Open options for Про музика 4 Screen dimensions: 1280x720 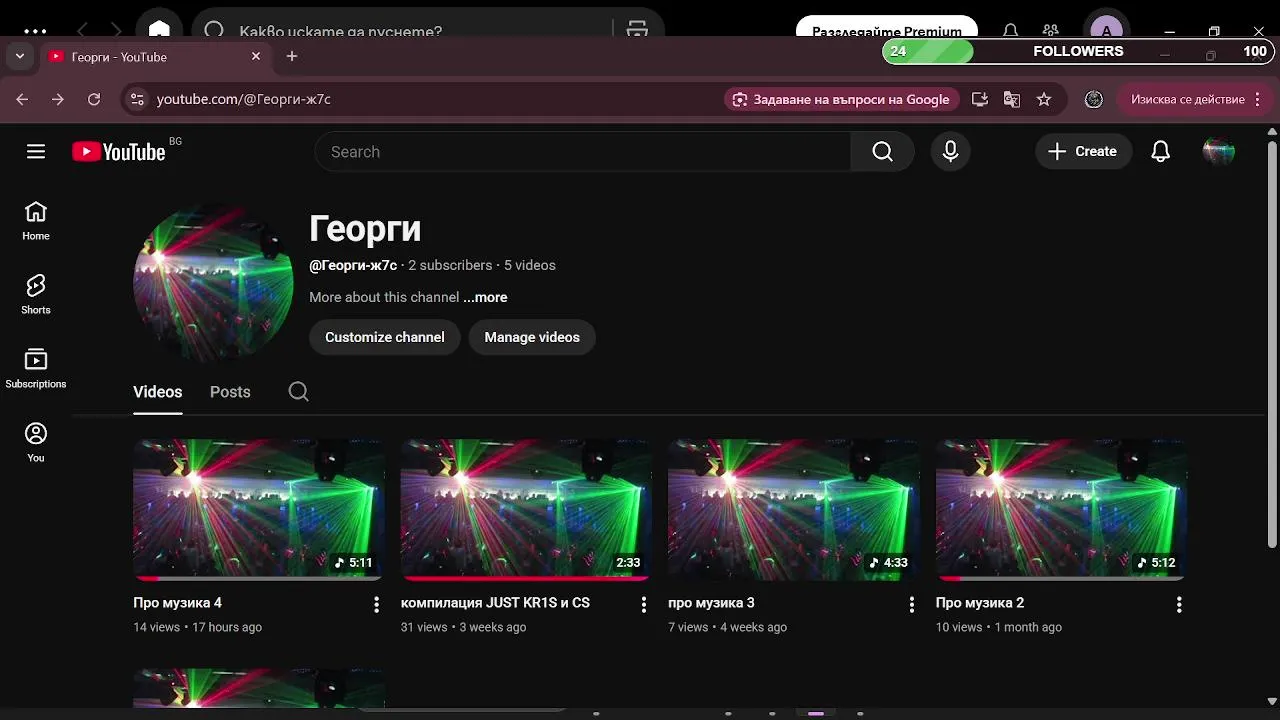[376, 604]
